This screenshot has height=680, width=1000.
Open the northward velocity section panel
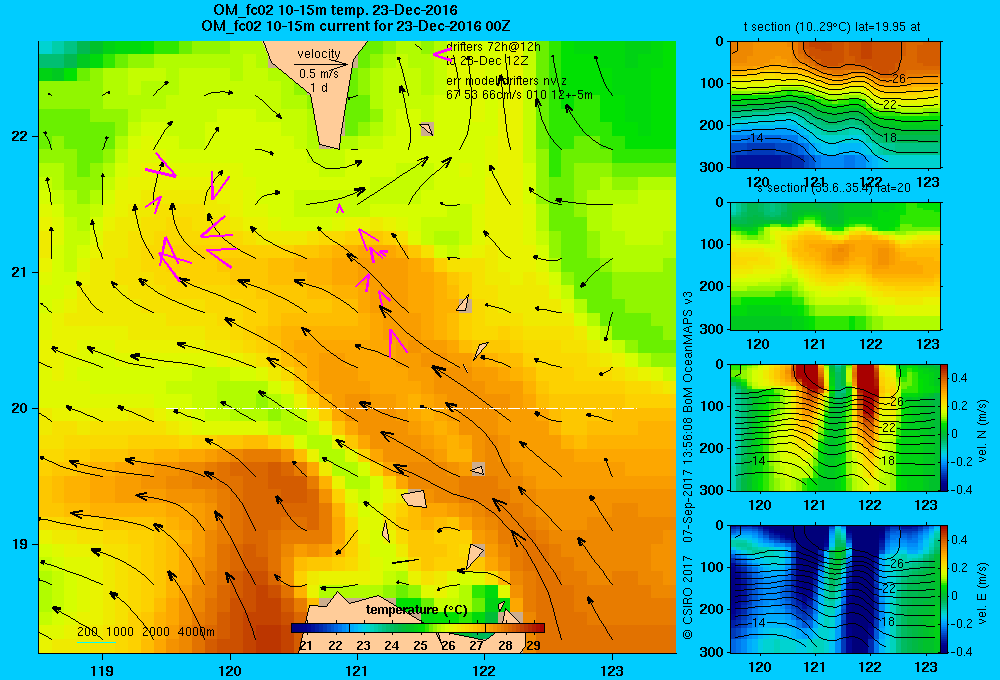tap(835, 427)
